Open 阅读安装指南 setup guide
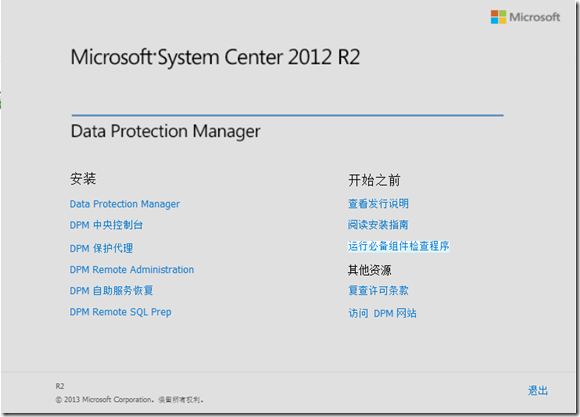 [378, 225]
